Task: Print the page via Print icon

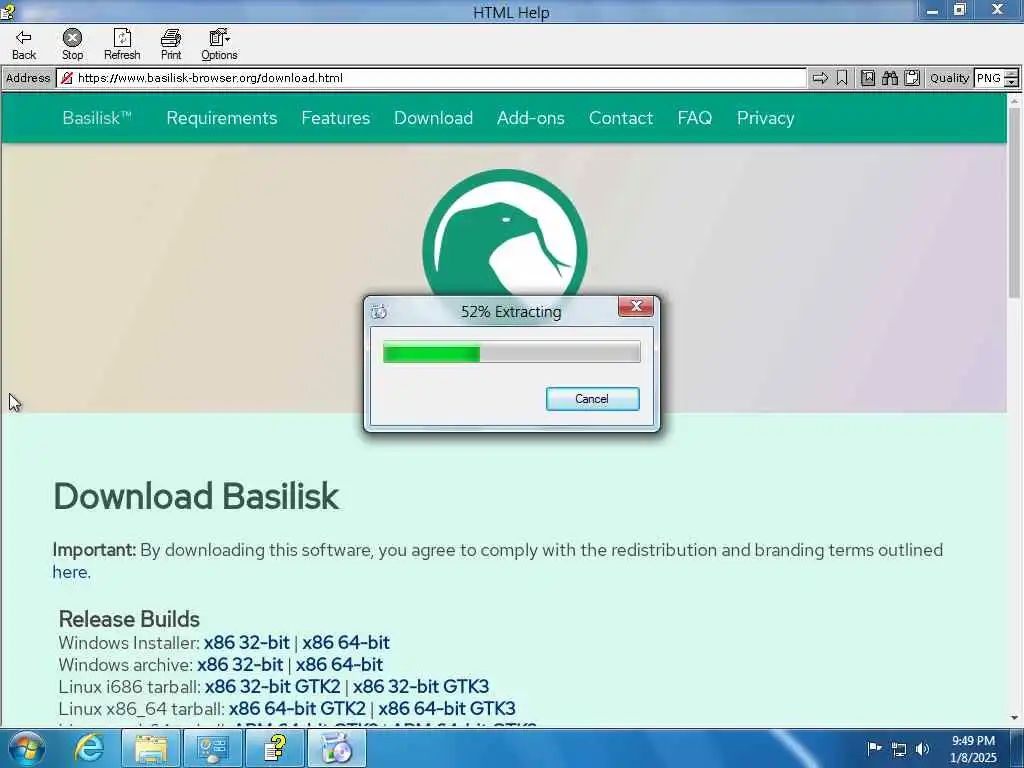Action: (171, 44)
